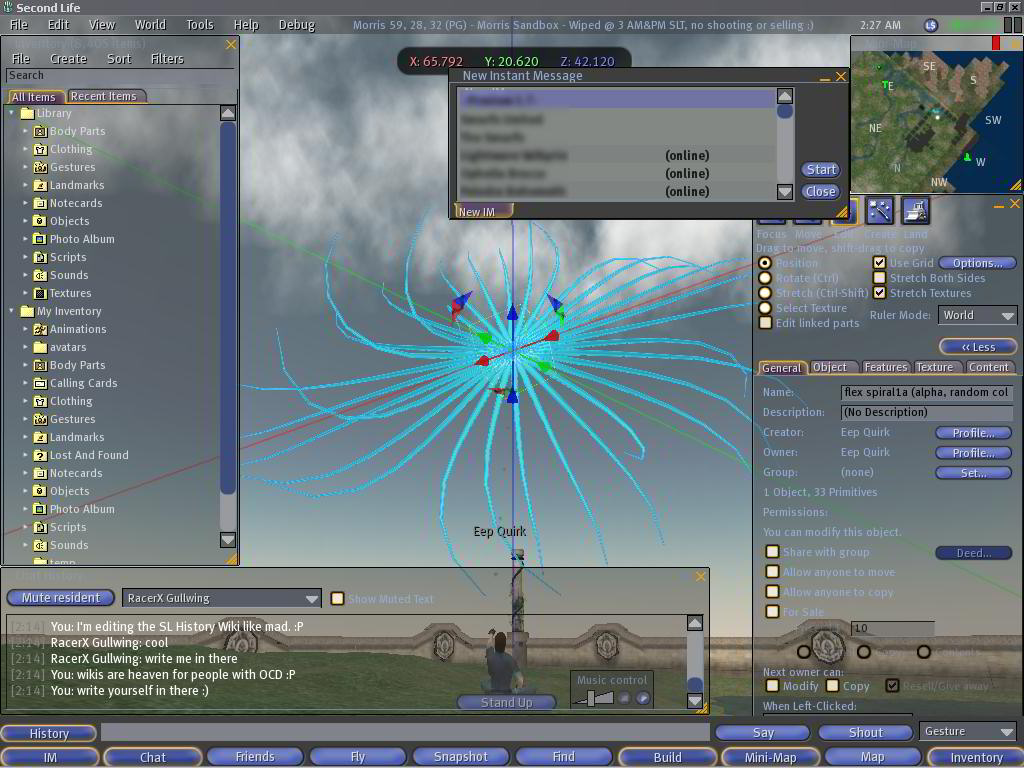1024x768 pixels.
Task: Adjust the music volume slider
Action: 592,698
